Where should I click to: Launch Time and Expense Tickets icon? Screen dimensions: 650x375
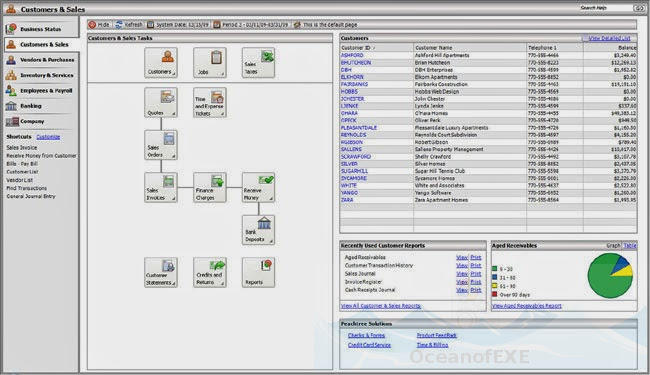210,102
